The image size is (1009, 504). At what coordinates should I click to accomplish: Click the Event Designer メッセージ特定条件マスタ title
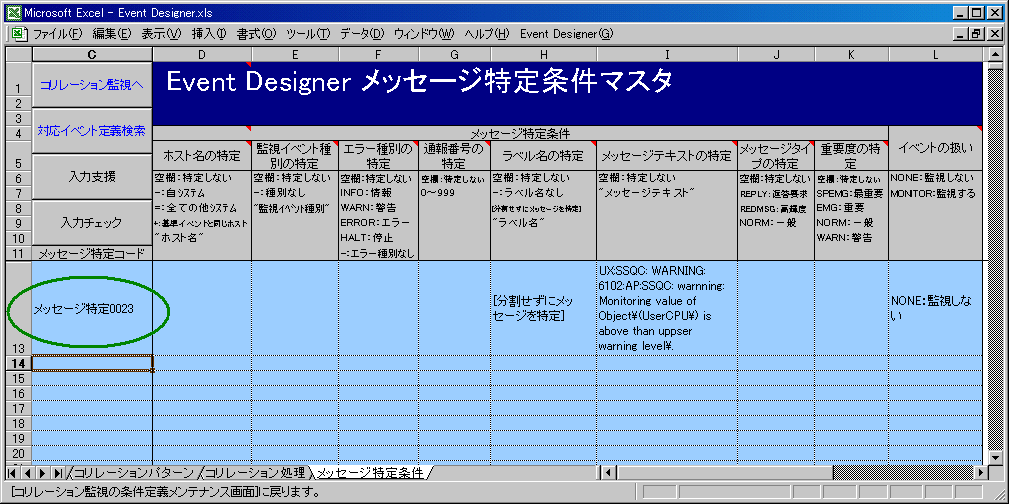[420, 81]
